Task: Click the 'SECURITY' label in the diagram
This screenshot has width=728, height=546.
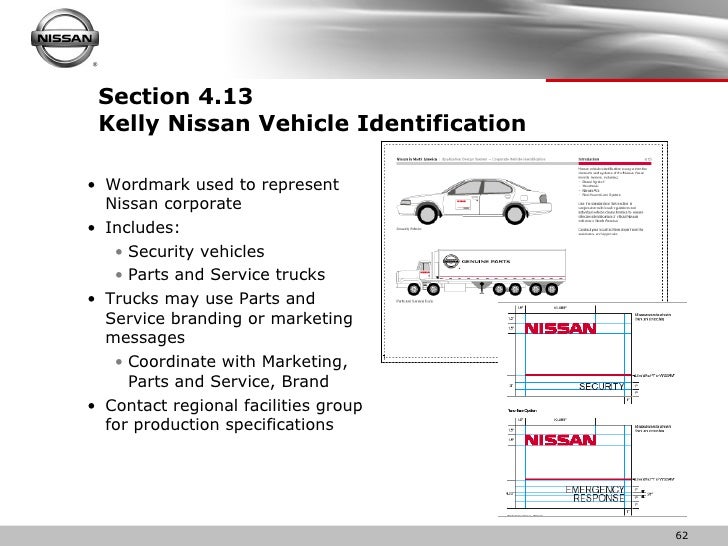Action: [601, 386]
